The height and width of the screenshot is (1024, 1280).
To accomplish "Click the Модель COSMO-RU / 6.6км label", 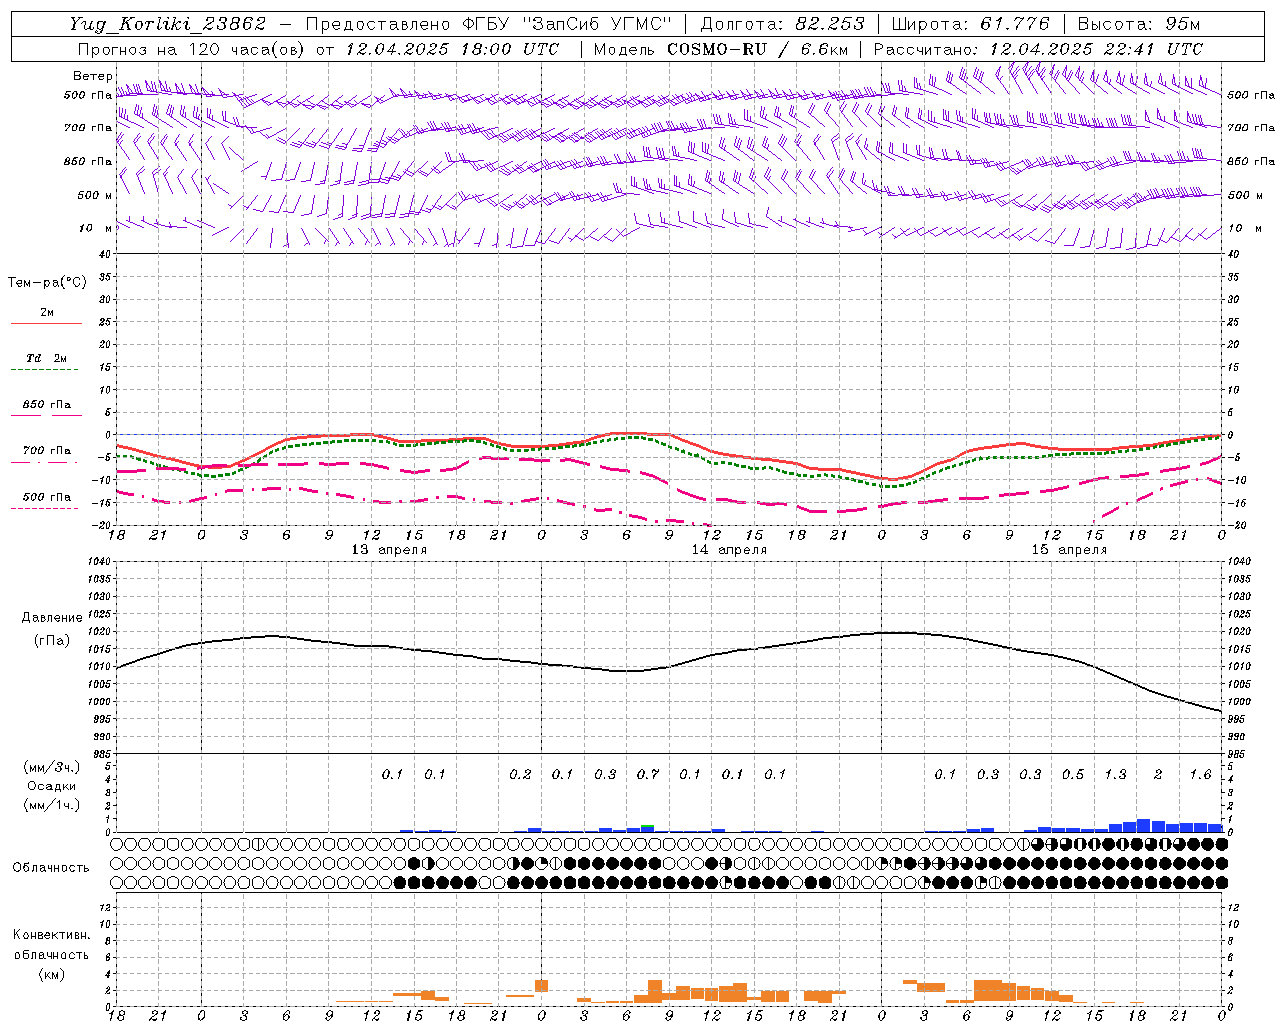I will pos(721,49).
